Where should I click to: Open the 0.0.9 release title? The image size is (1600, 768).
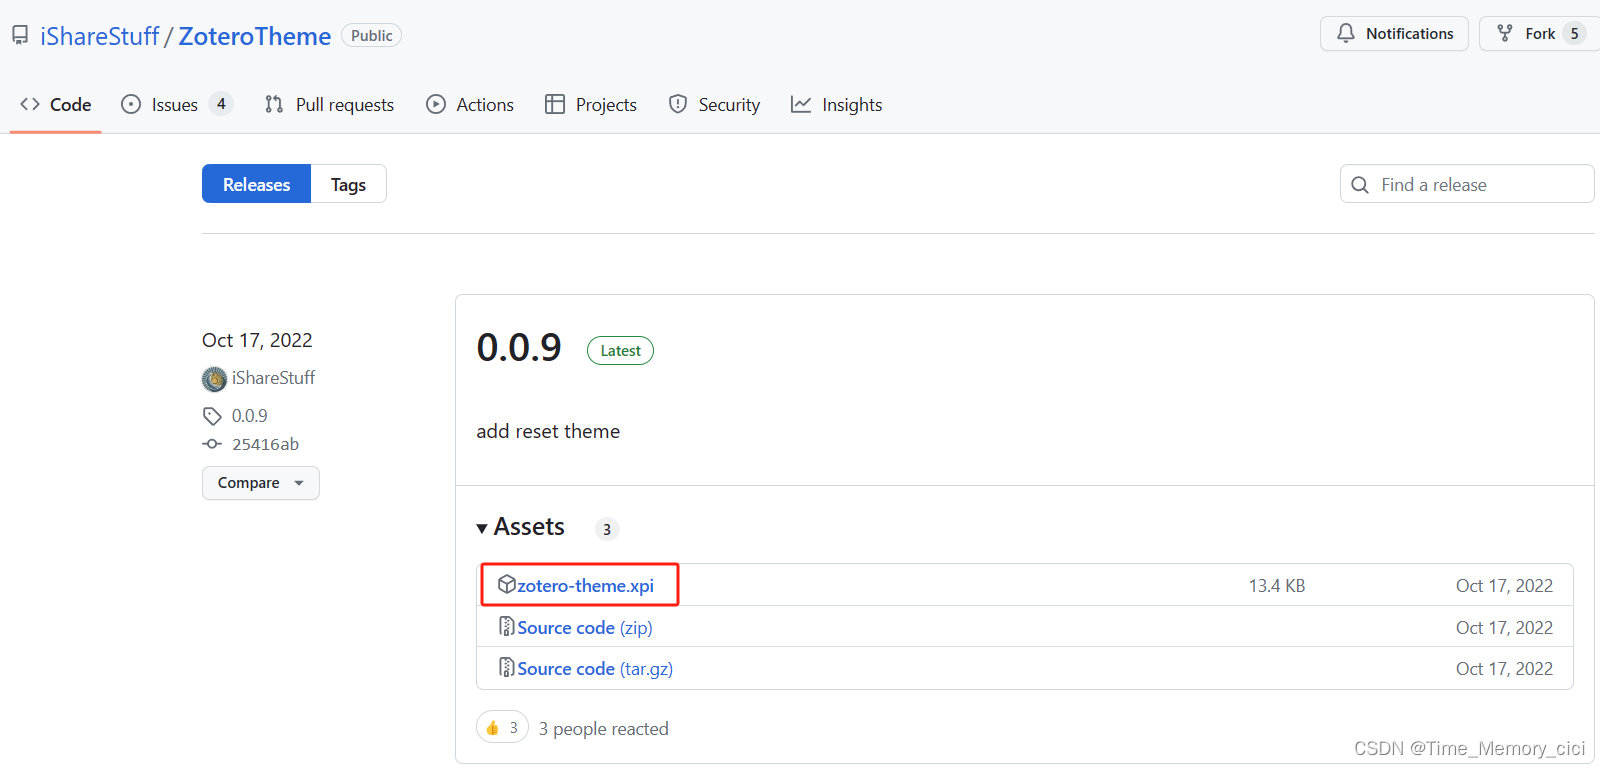pos(519,348)
